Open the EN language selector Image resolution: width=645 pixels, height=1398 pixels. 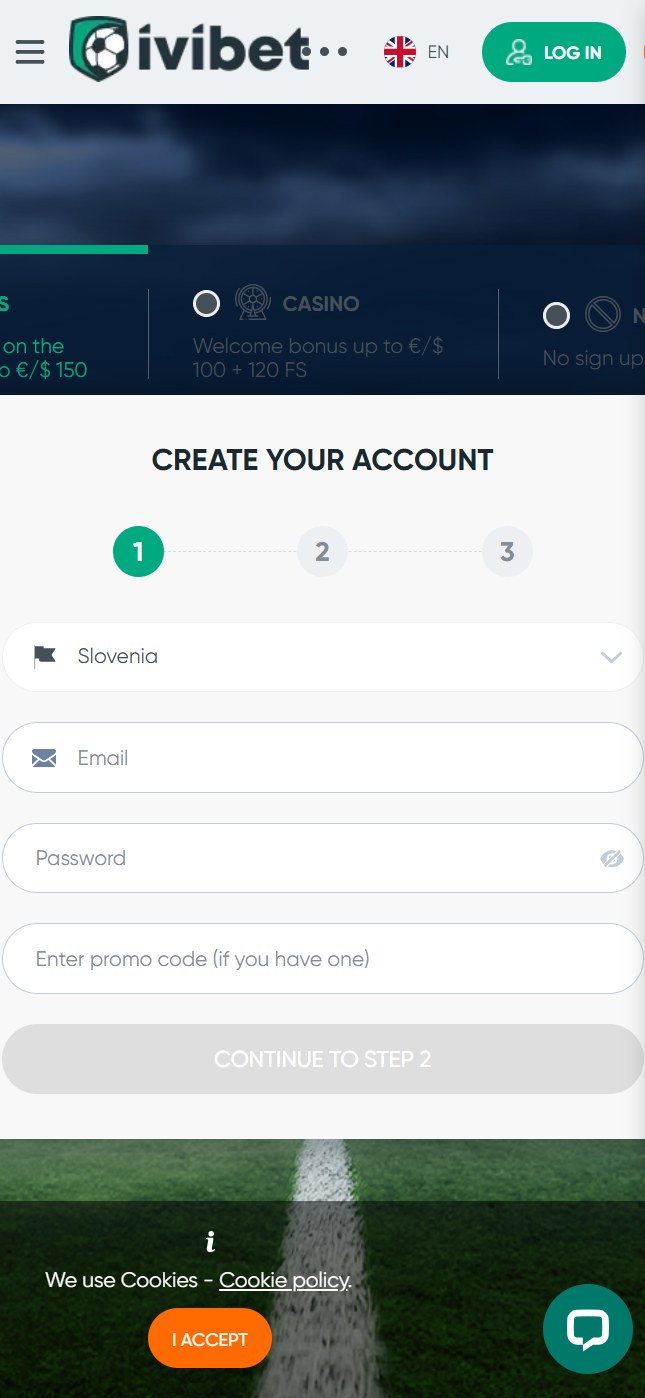click(438, 52)
